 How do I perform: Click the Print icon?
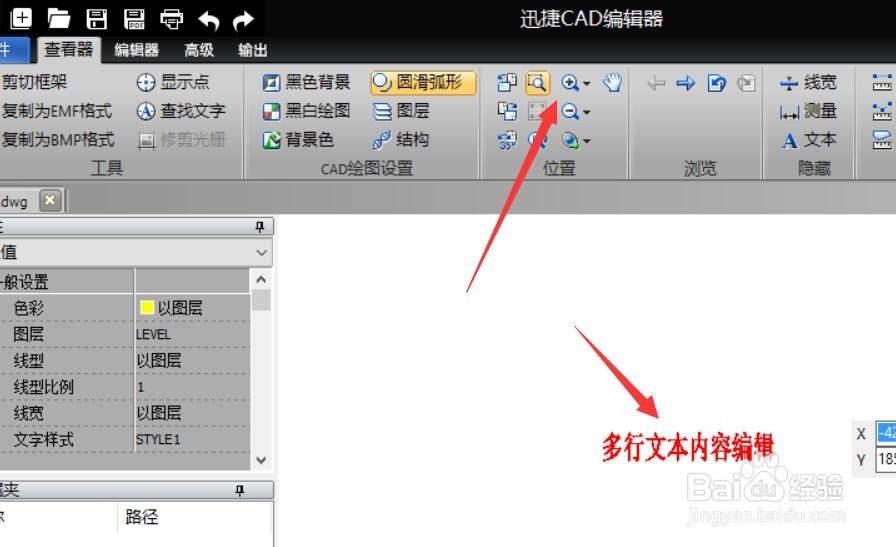pyautogui.click(x=171, y=19)
